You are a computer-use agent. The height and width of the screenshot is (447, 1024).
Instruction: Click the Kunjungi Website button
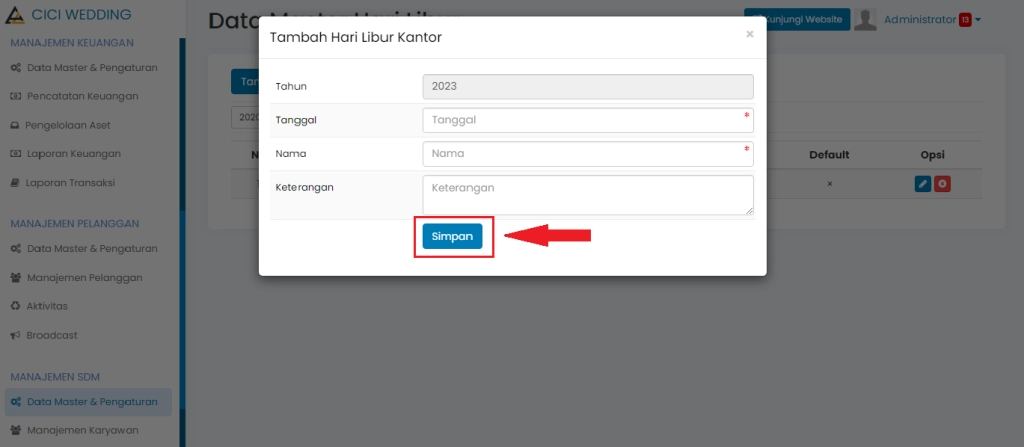click(797, 19)
